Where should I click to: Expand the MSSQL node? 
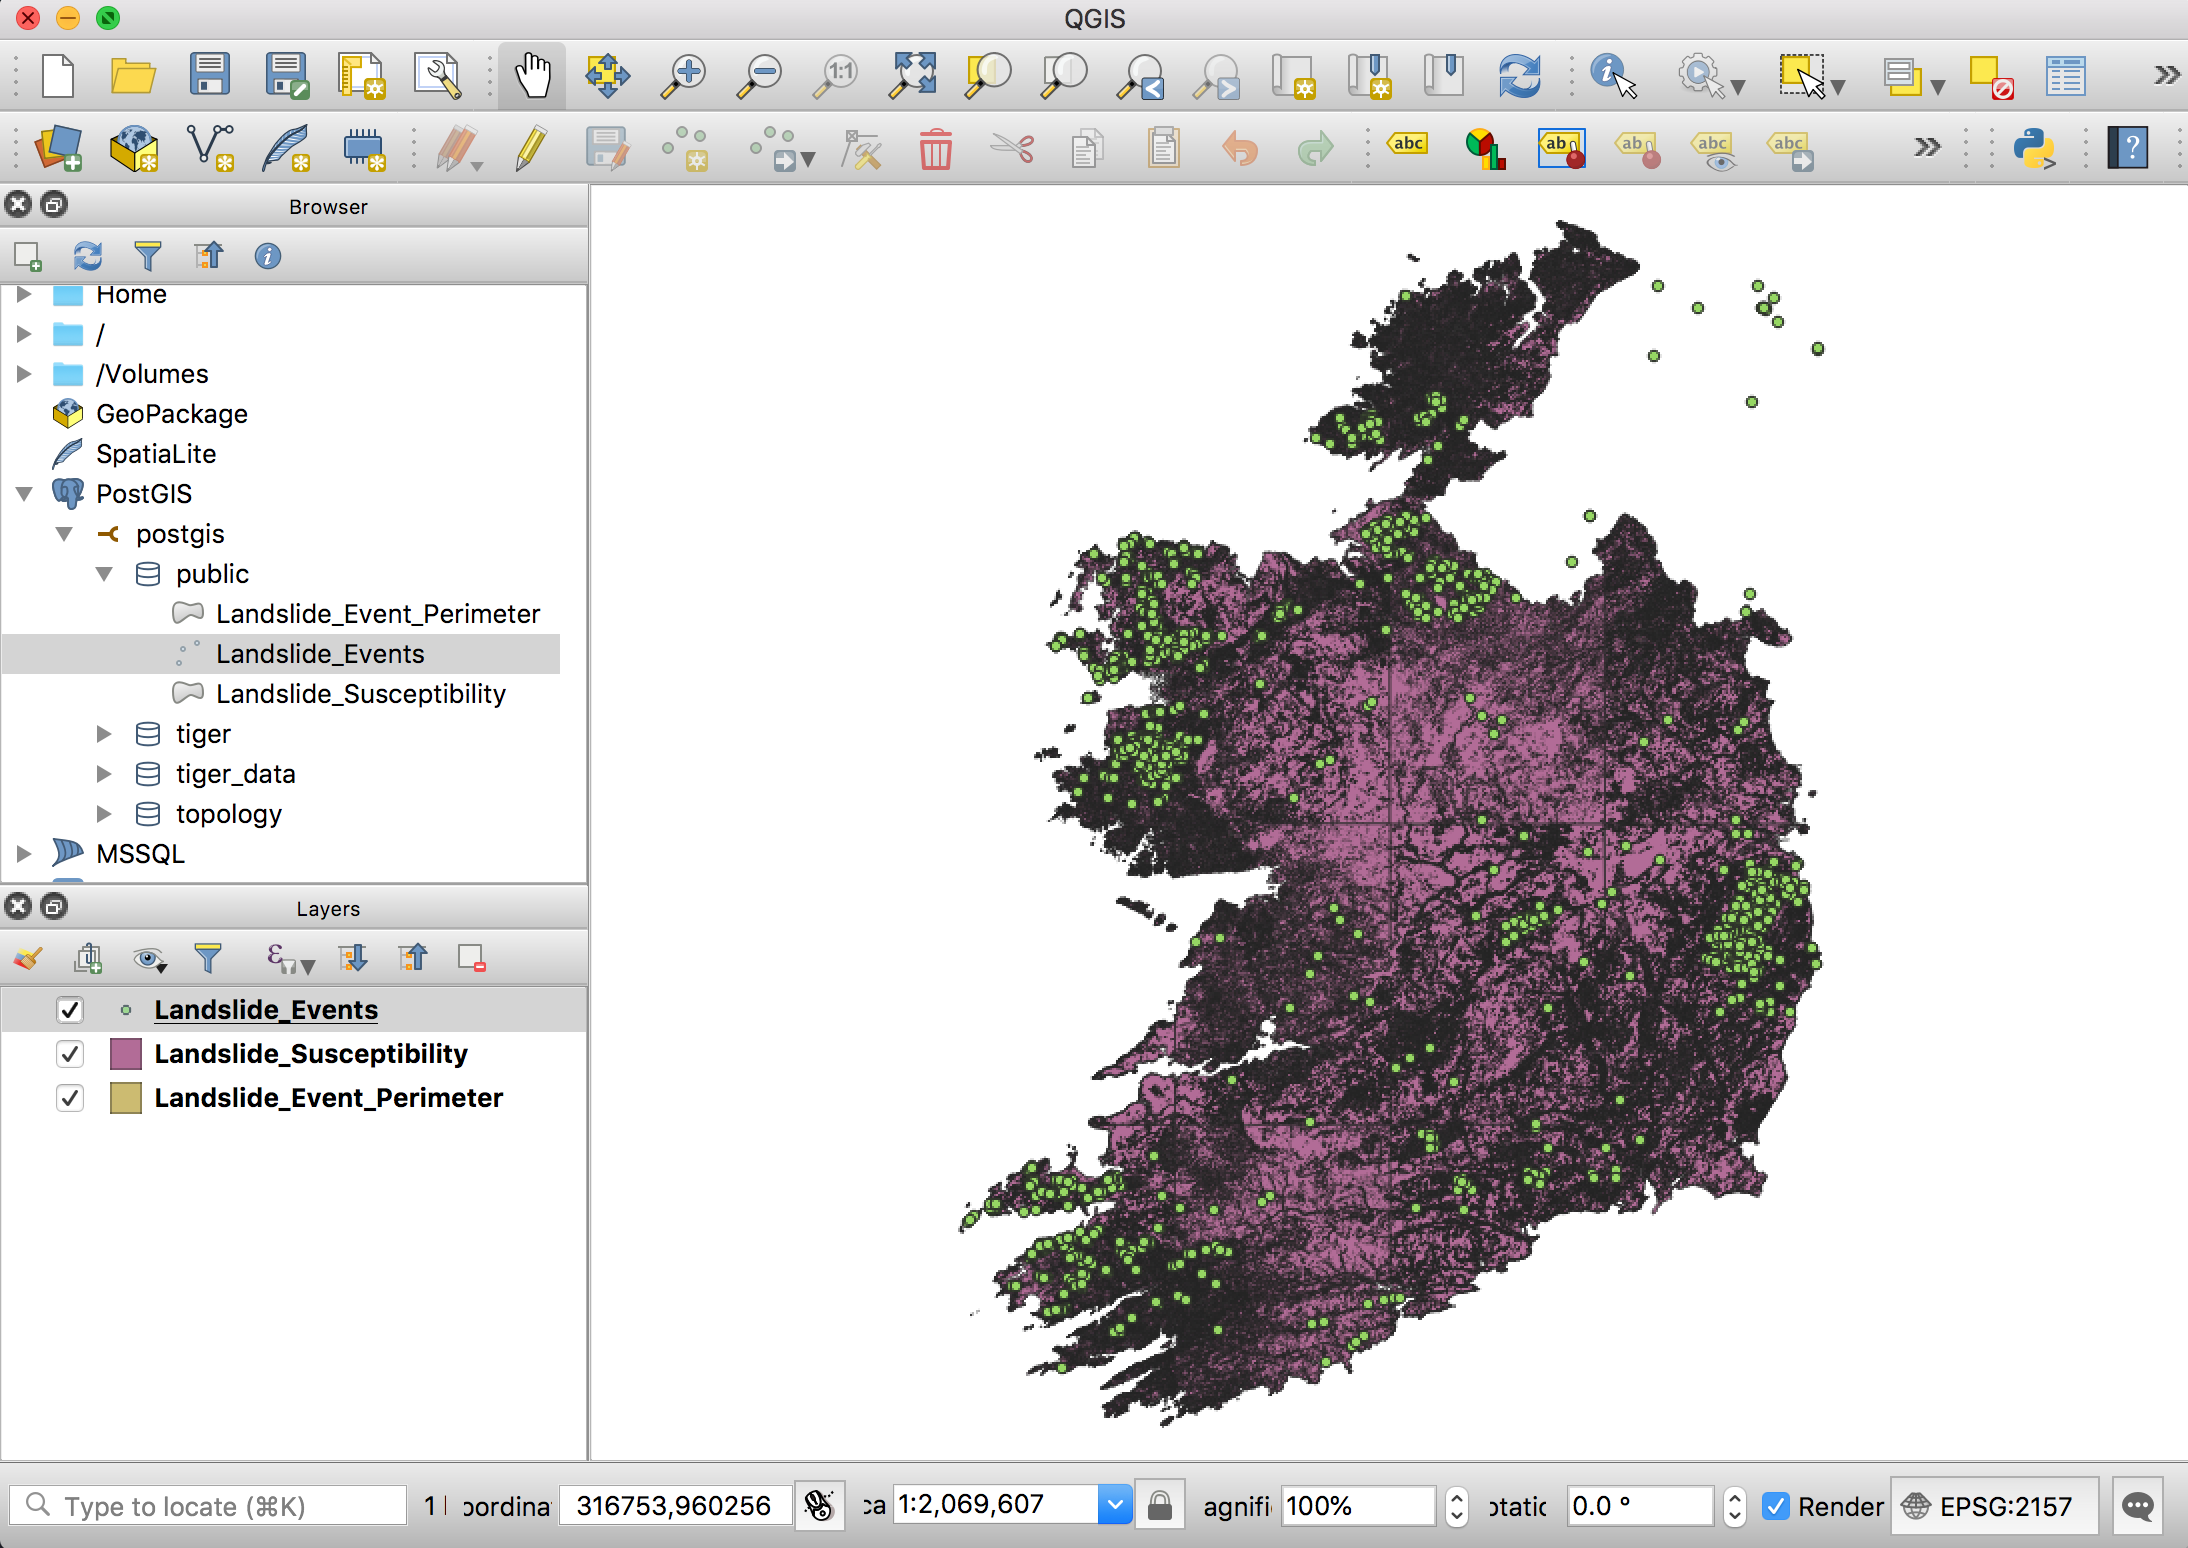24,853
